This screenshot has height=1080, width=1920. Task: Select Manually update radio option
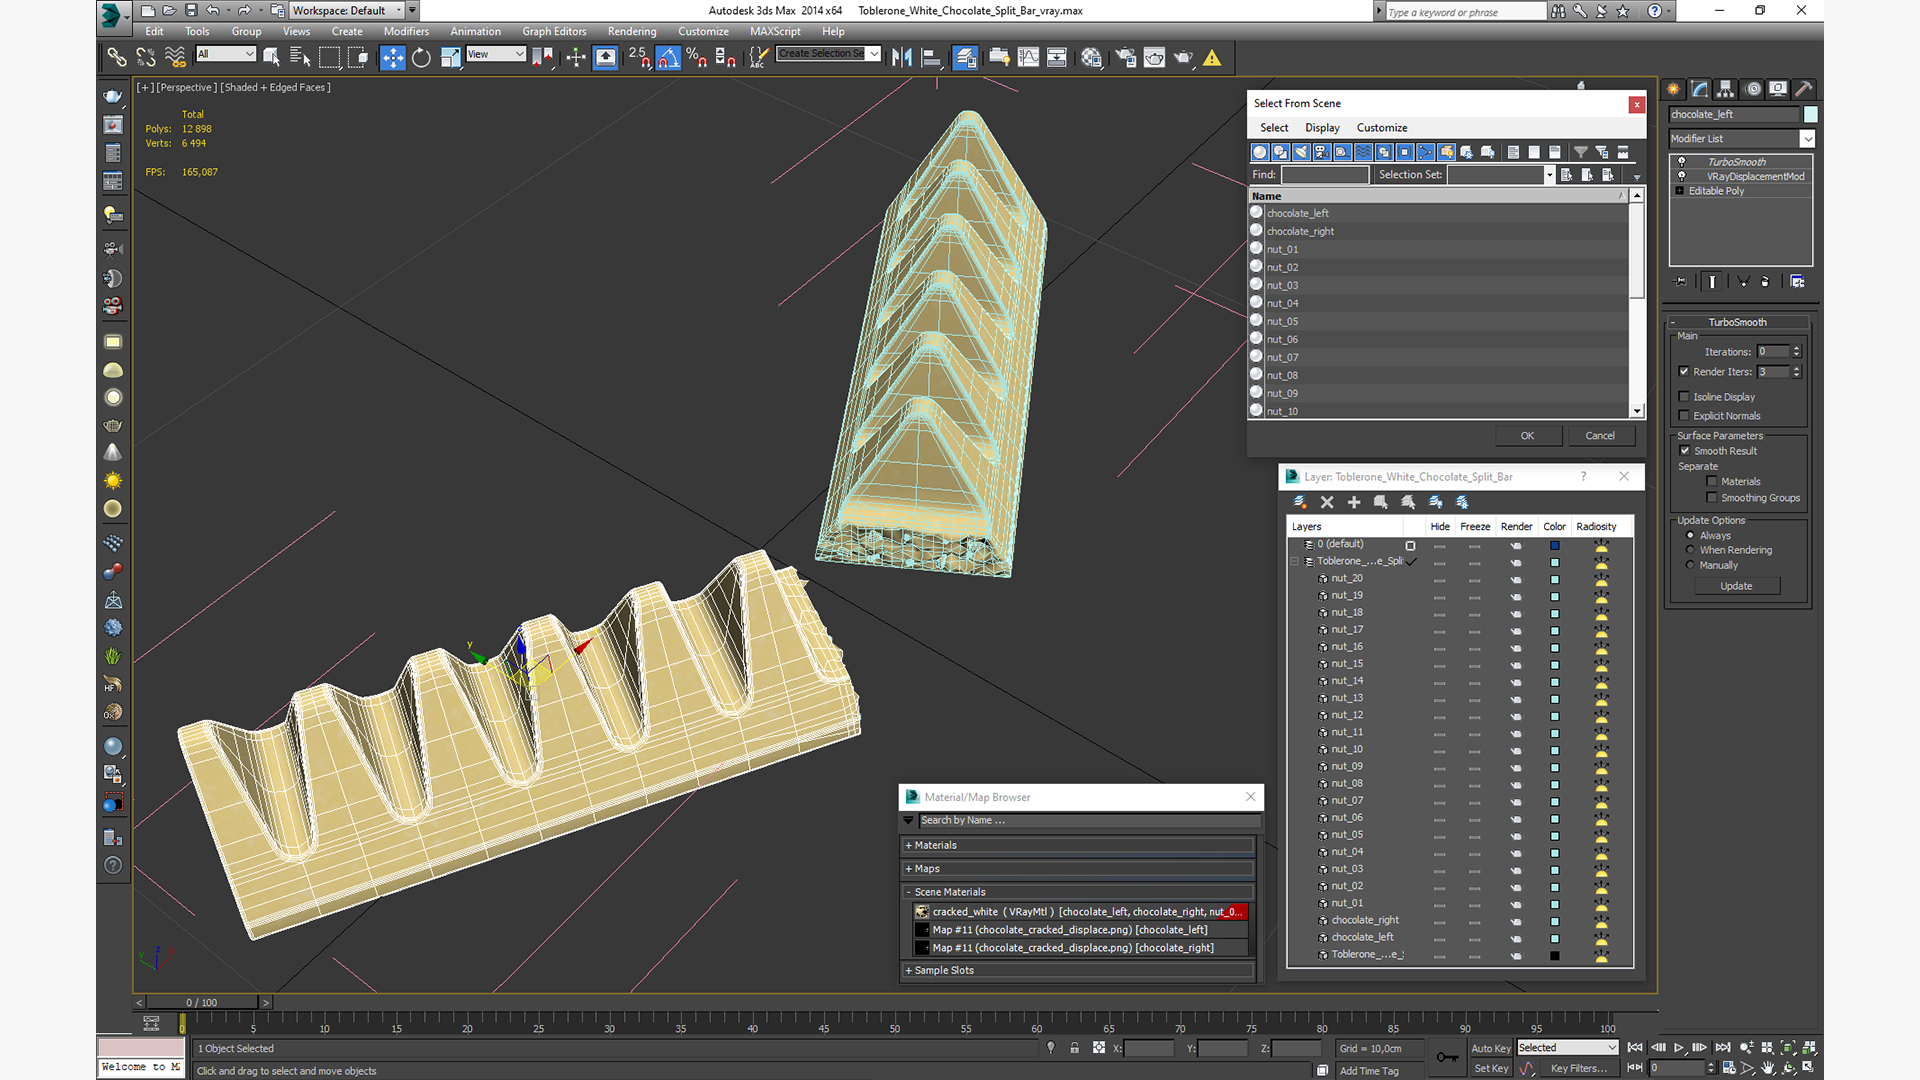pyautogui.click(x=1691, y=565)
